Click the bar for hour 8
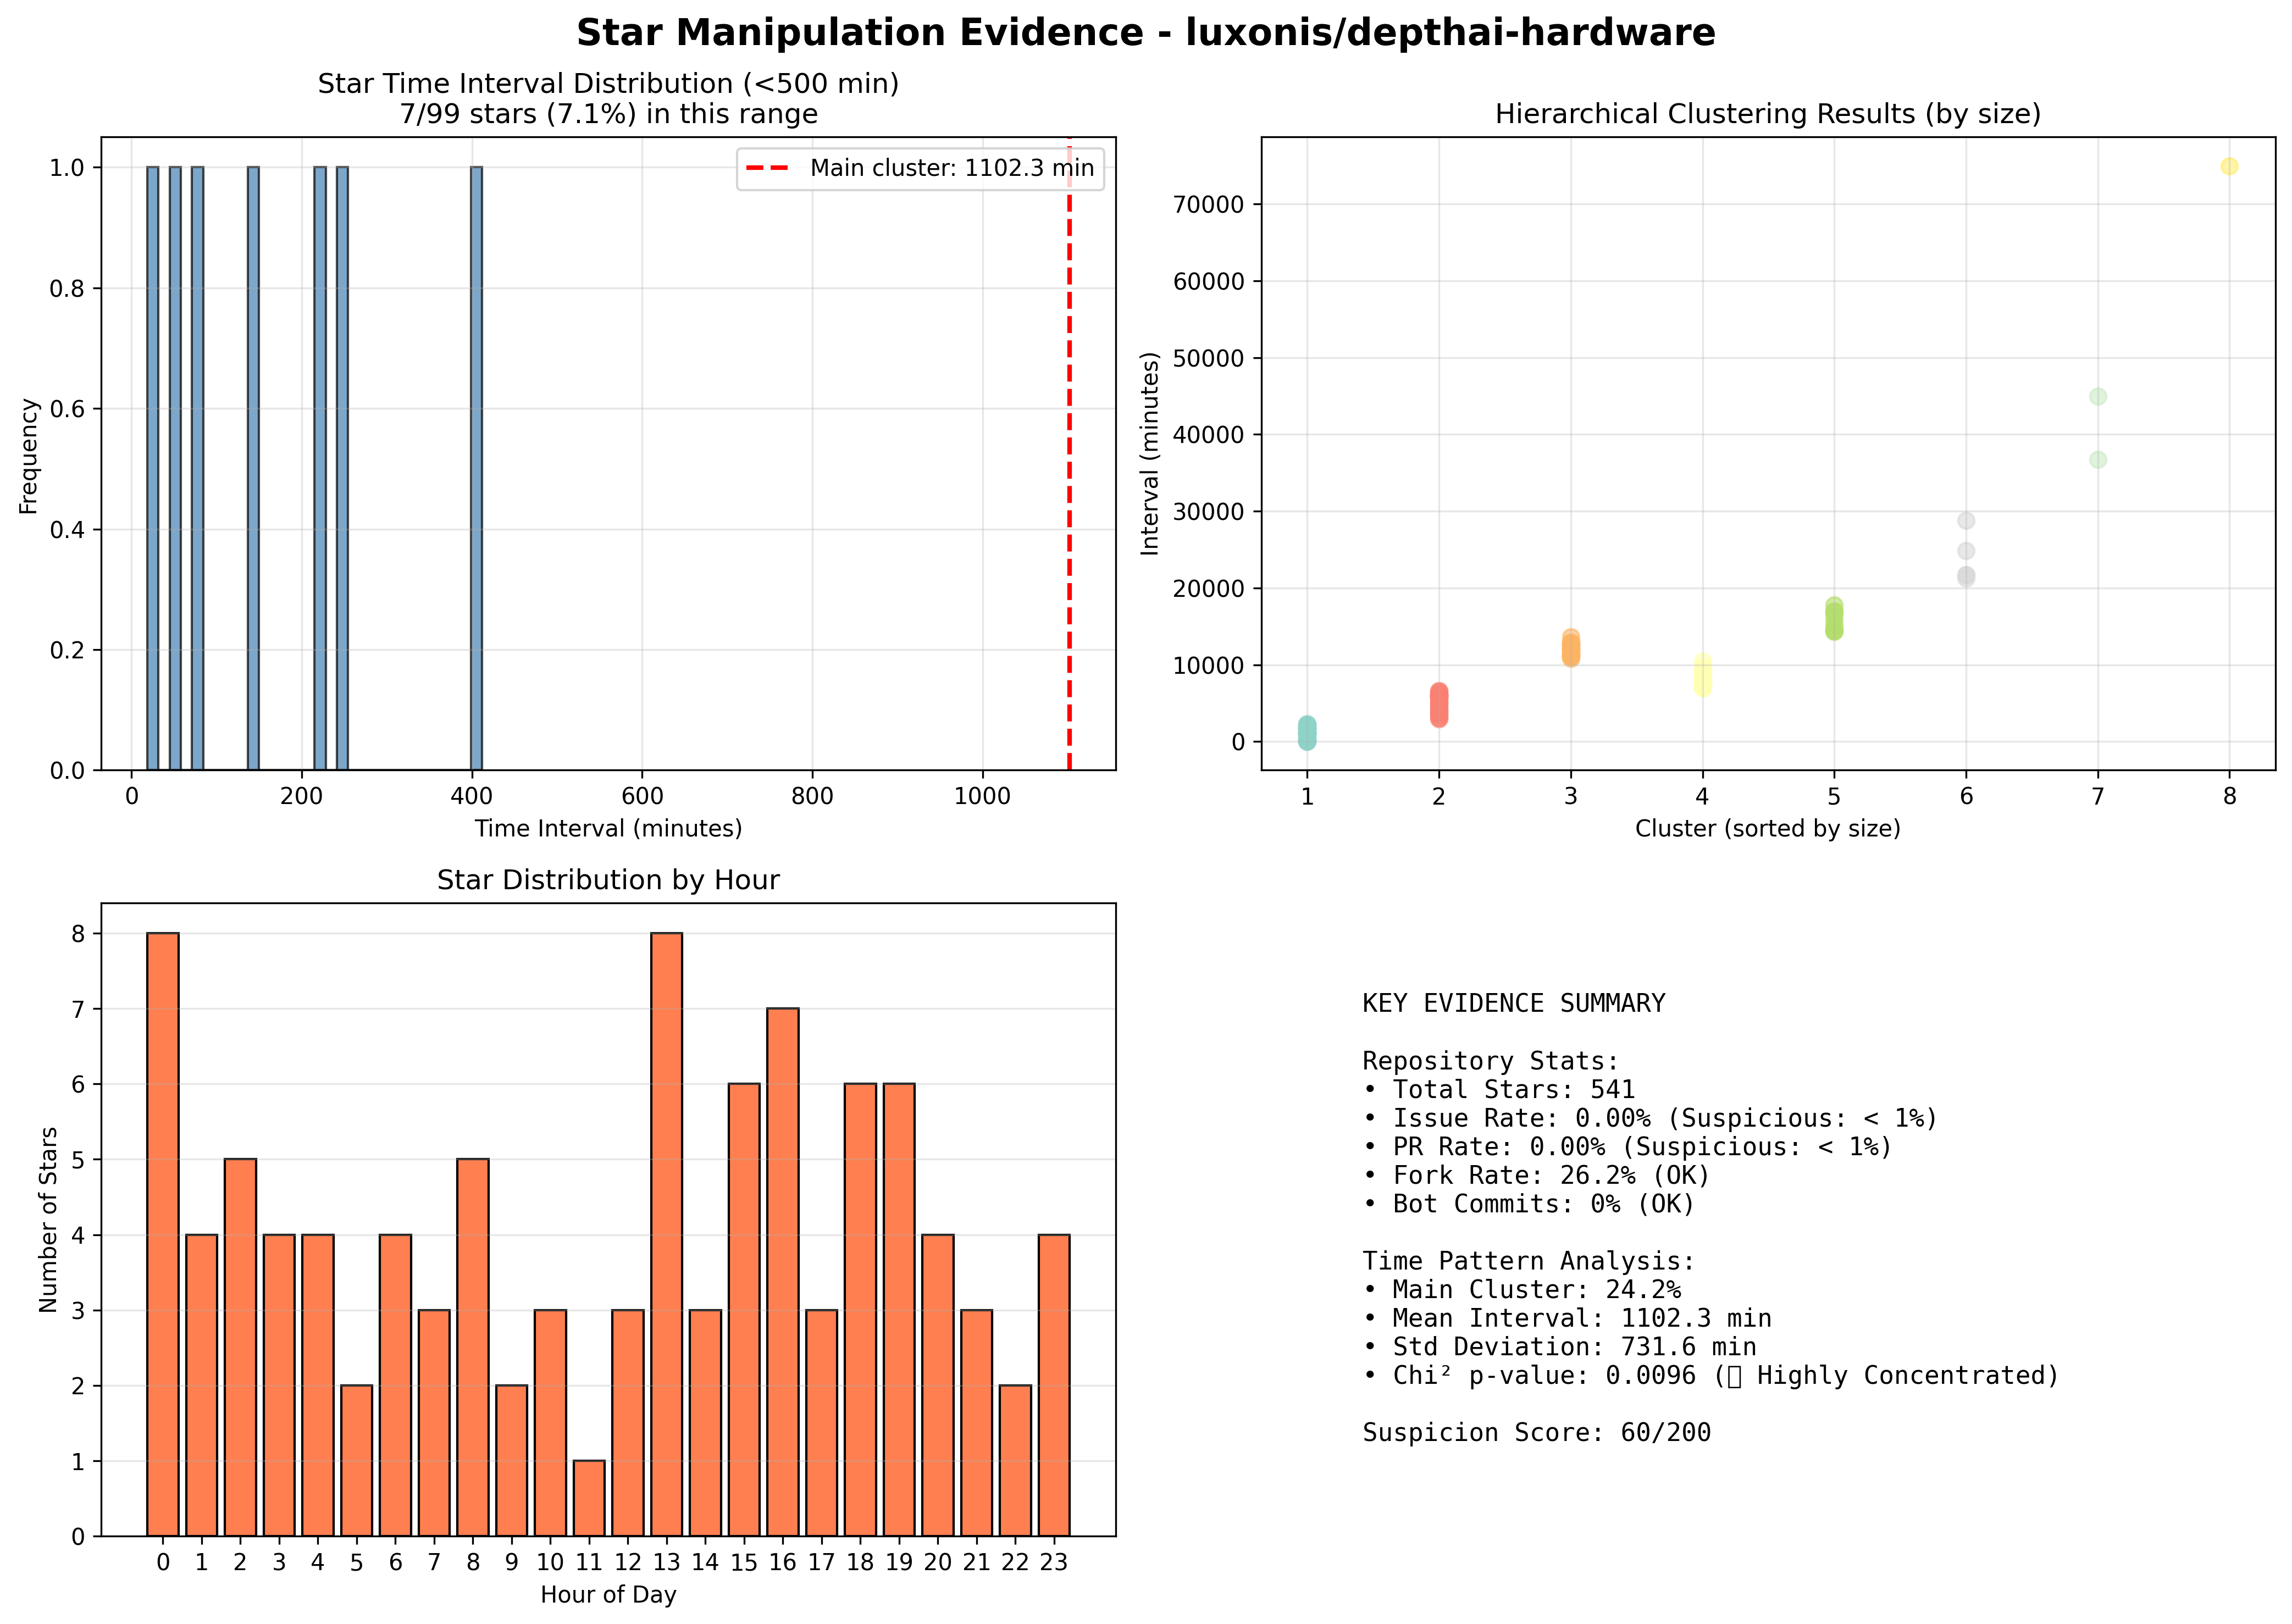Image resolution: width=2292 pixels, height=1624 pixels. (x=473, y=1347)
